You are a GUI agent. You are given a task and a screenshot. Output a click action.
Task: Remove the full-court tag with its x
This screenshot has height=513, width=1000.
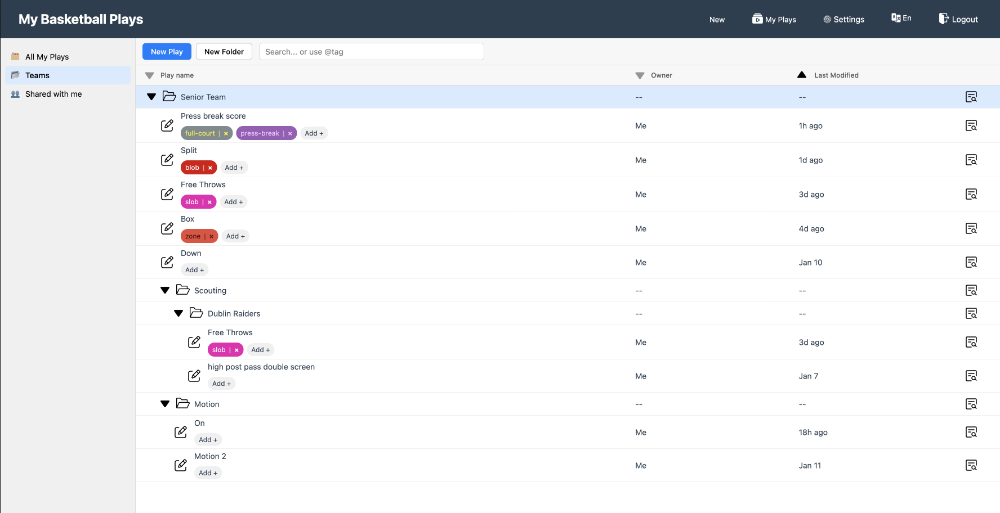[226, 133]
